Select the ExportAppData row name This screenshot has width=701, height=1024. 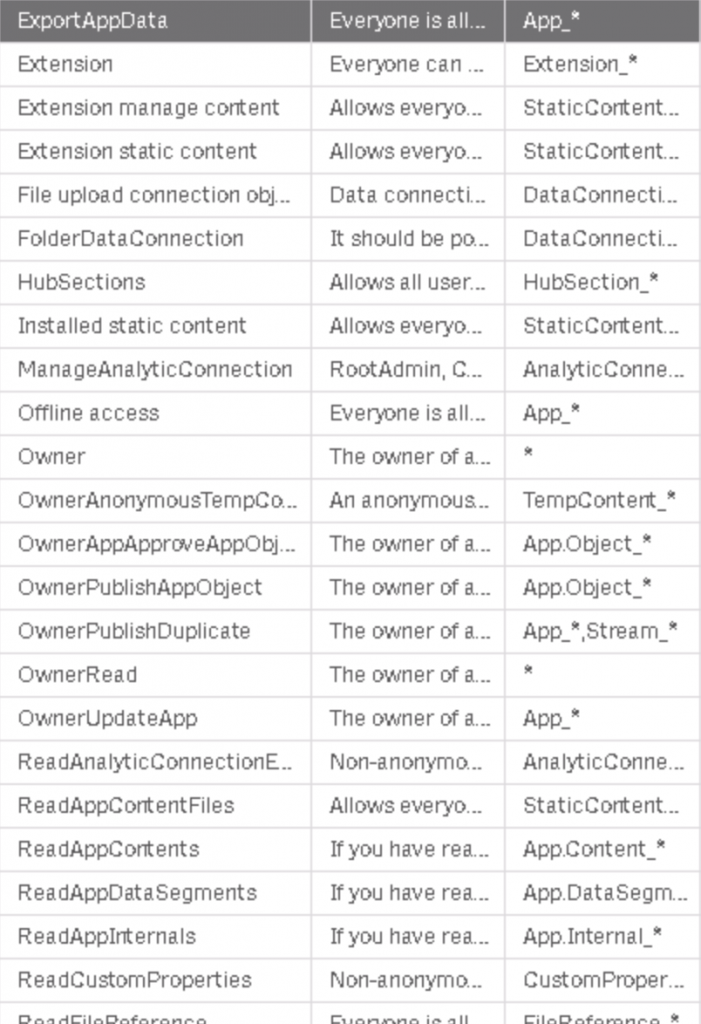[x=93, y=20]
